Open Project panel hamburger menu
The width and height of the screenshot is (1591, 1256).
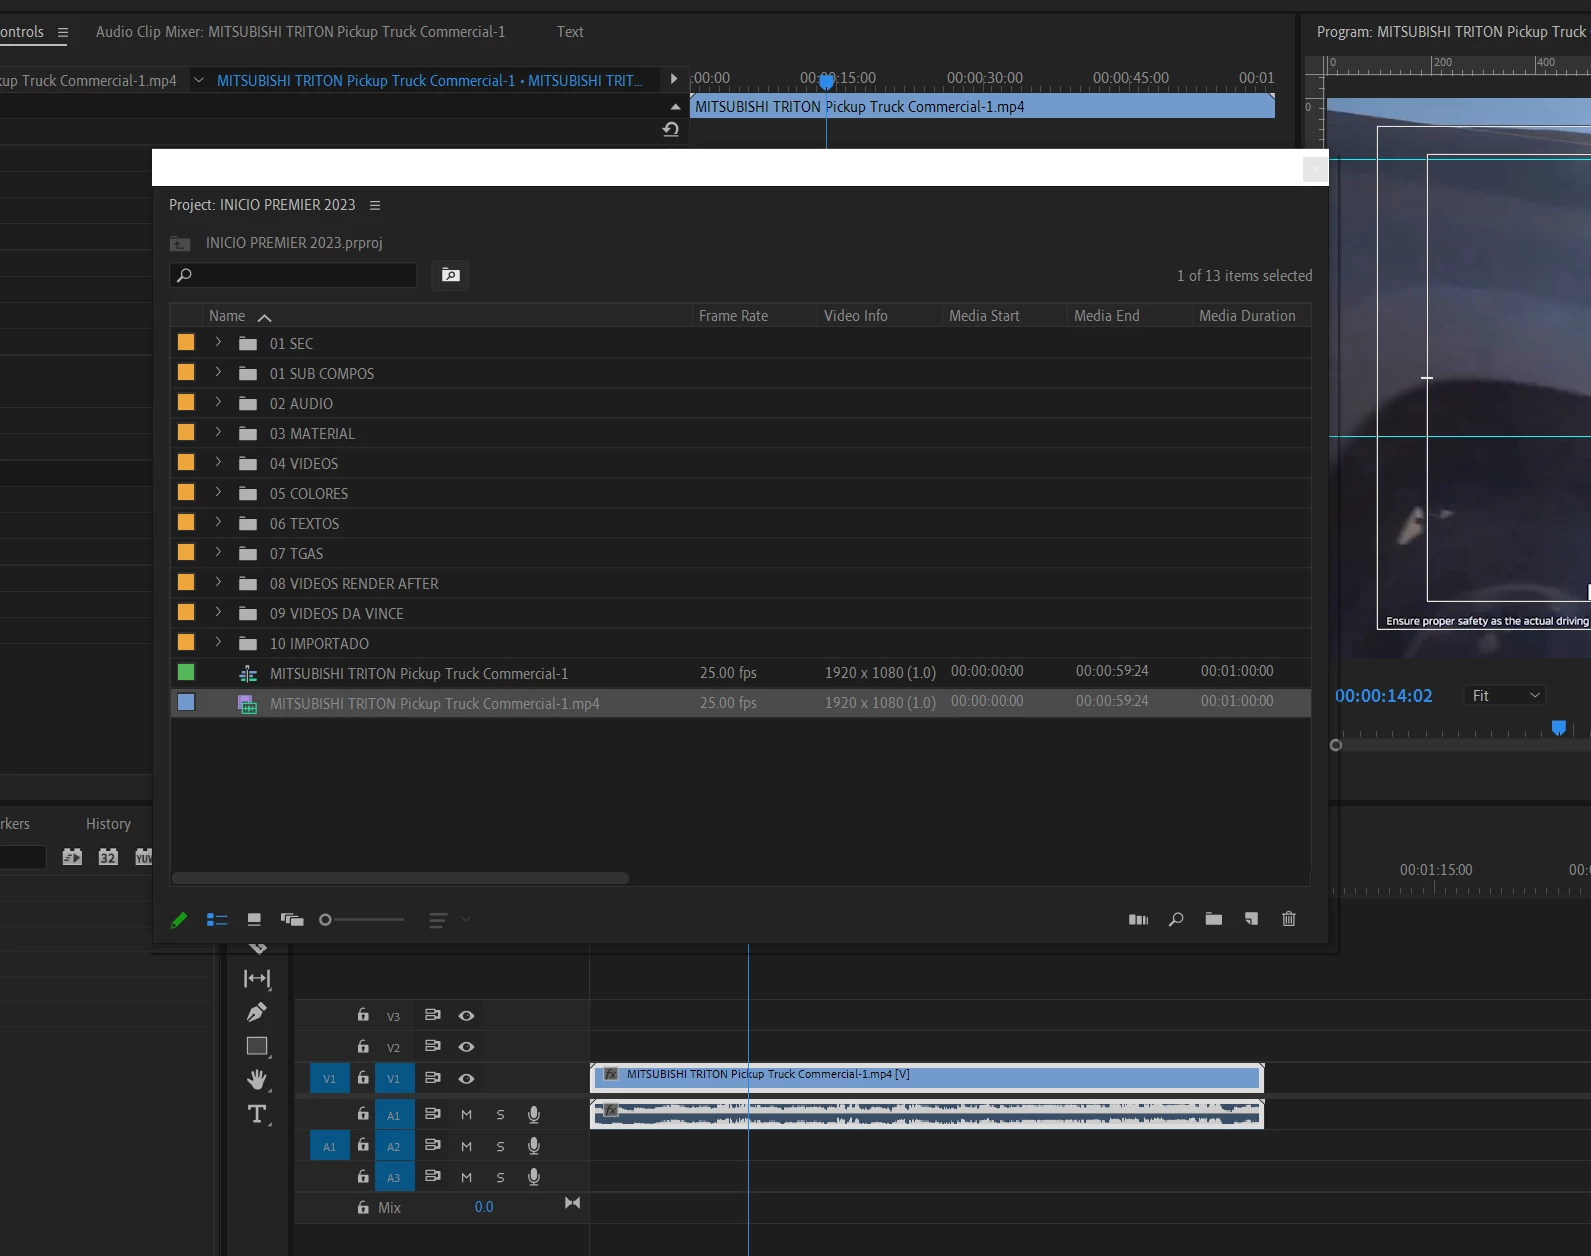pyautogui.click(x=375, y=205)
